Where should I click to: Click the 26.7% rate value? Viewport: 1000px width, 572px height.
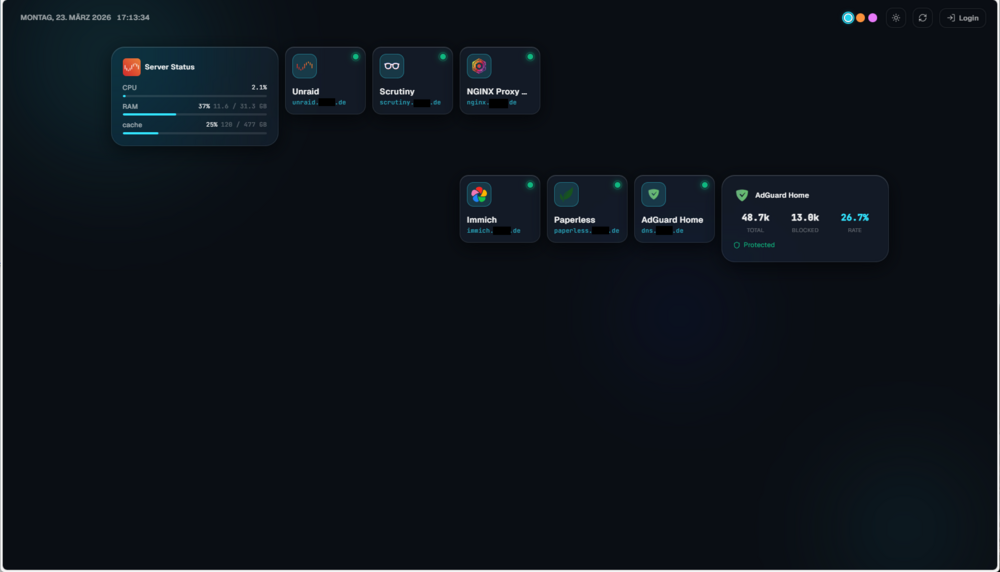[855, 217]
